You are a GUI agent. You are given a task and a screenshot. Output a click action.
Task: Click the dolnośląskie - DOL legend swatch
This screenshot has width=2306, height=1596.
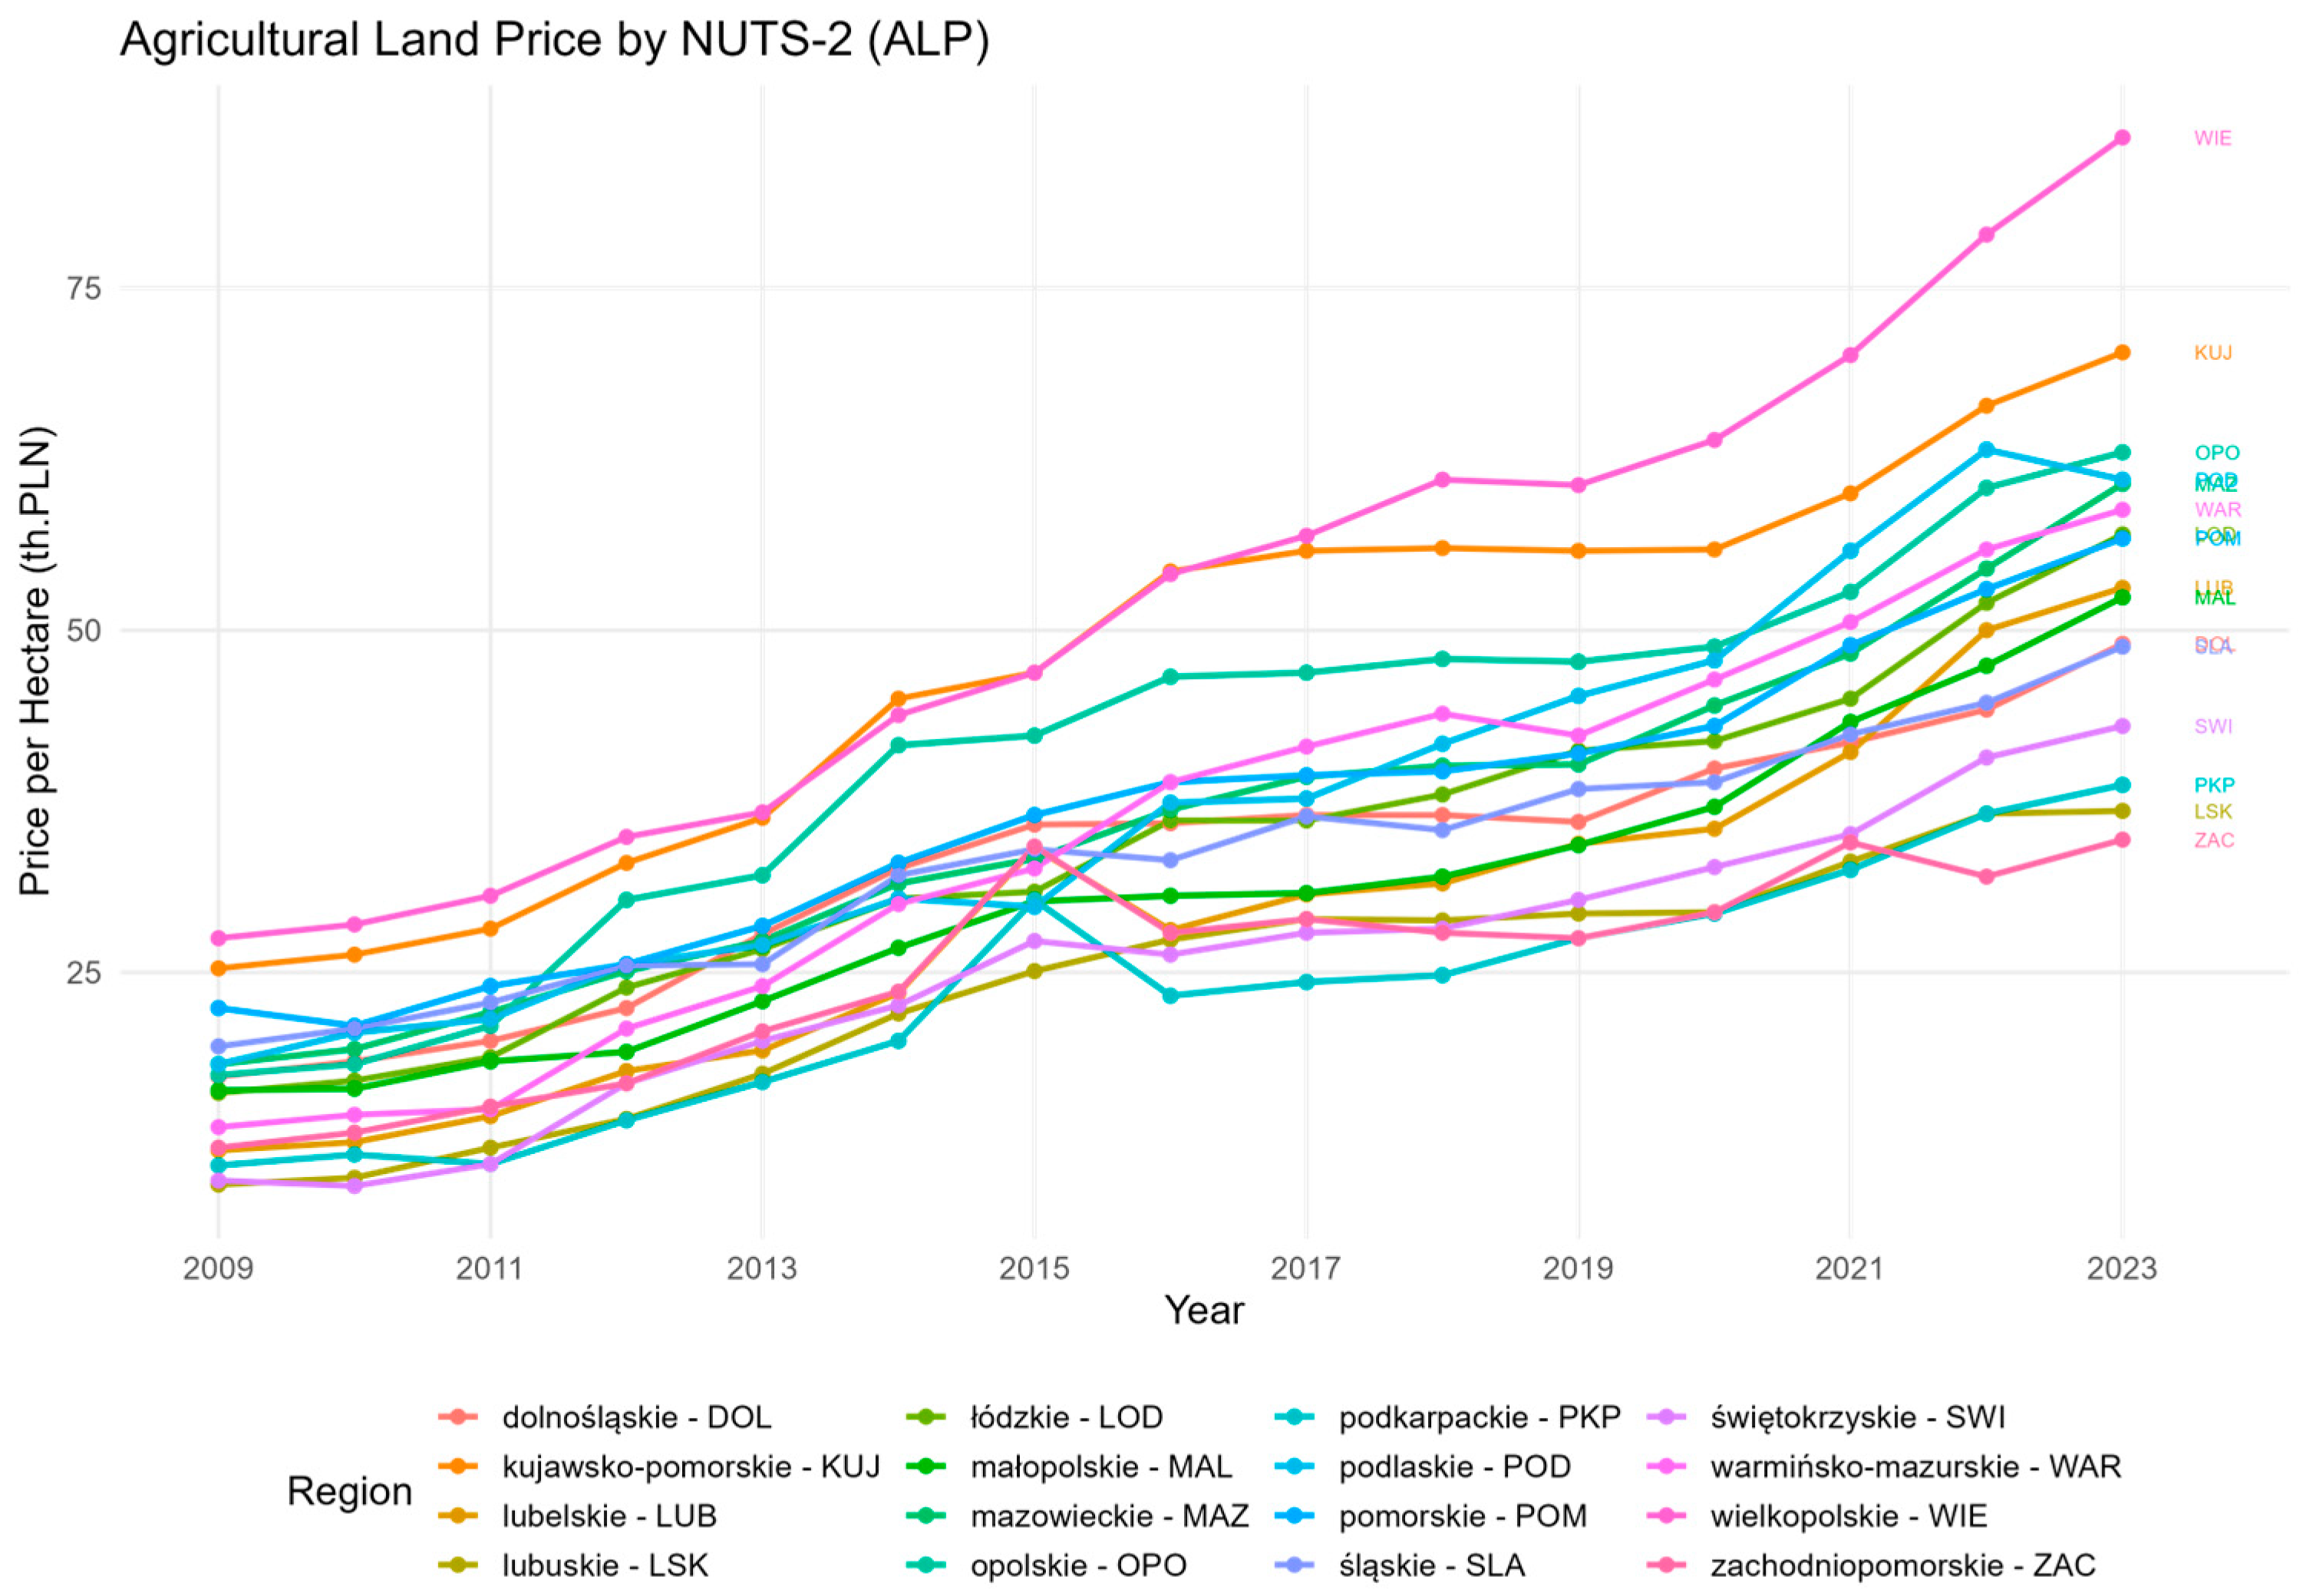(459, 1417)
